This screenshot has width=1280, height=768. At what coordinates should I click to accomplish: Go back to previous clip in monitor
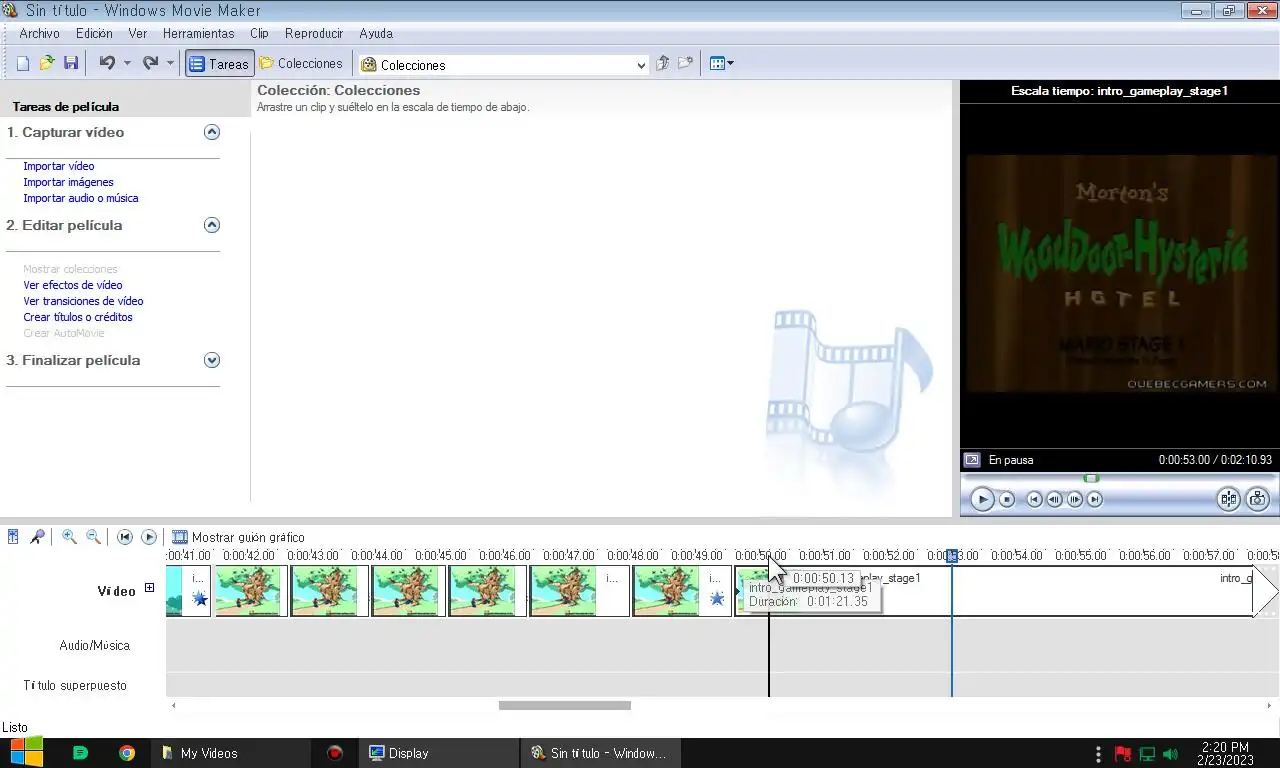pos(1035,499)
